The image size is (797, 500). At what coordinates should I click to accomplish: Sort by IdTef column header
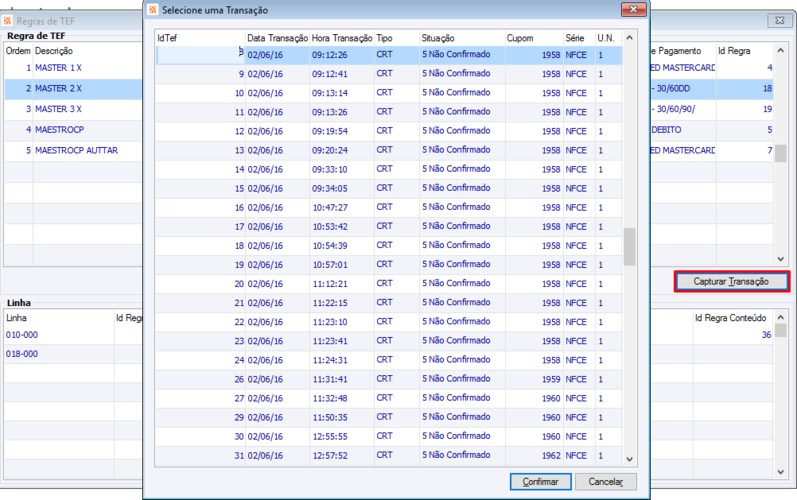(x=200, y=38)
